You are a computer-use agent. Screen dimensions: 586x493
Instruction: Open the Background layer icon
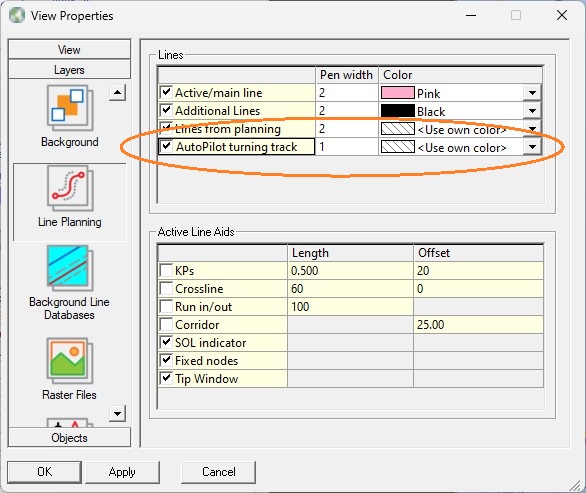coord(70,108)
